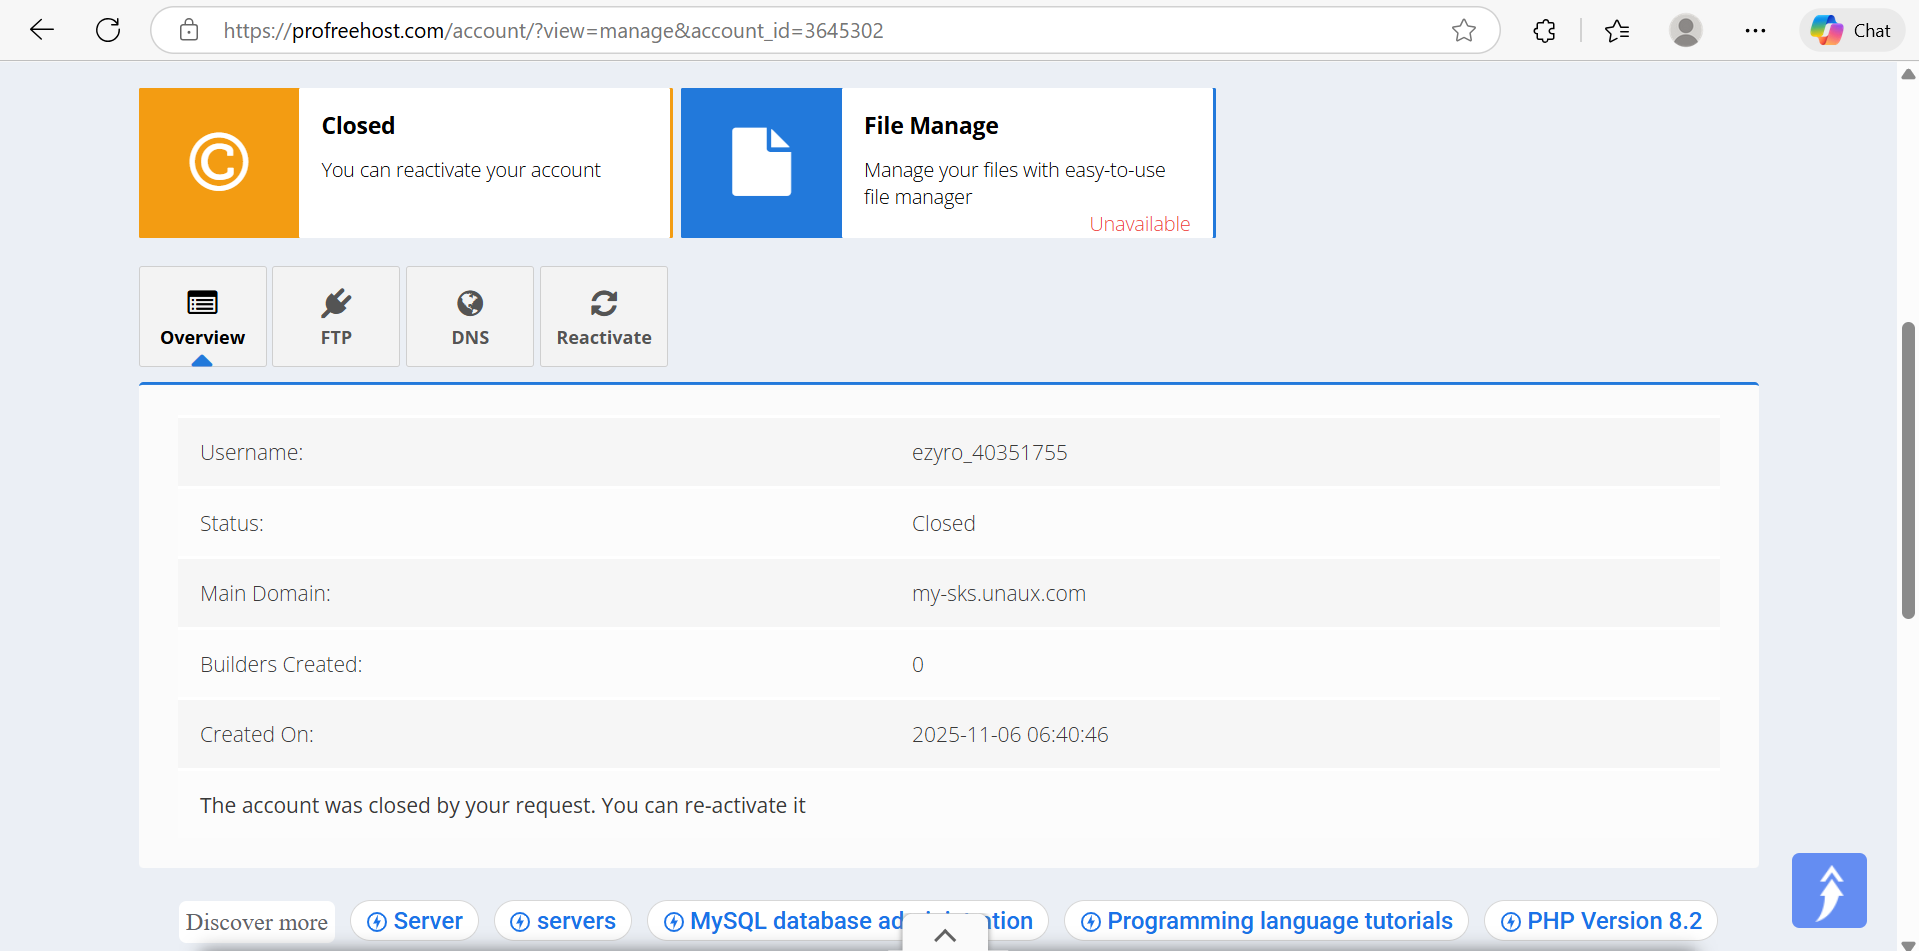Switch to the FTP tab

coord(336,317)
